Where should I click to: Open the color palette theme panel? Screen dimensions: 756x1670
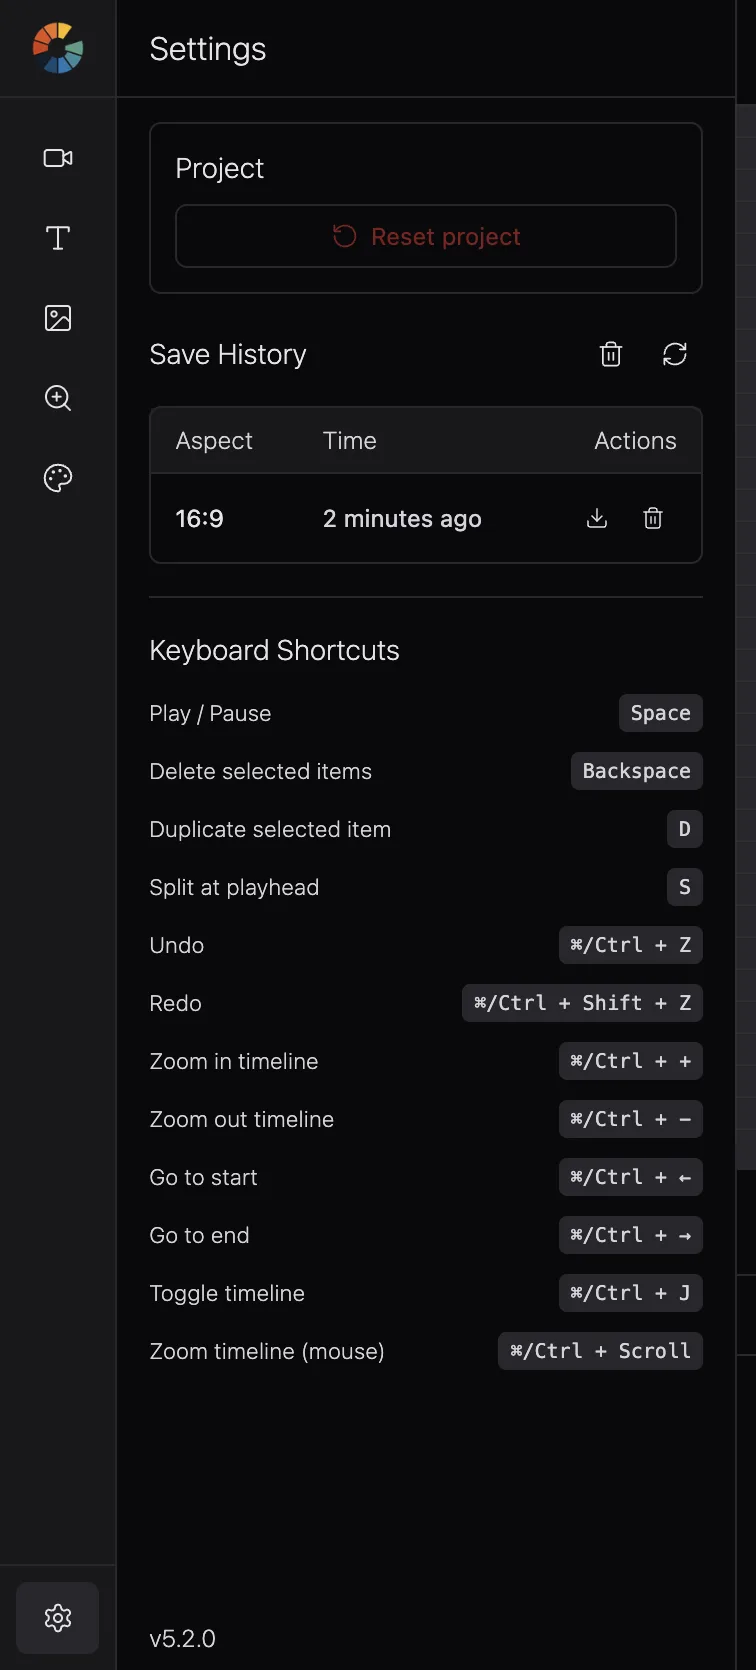point(58,478)
